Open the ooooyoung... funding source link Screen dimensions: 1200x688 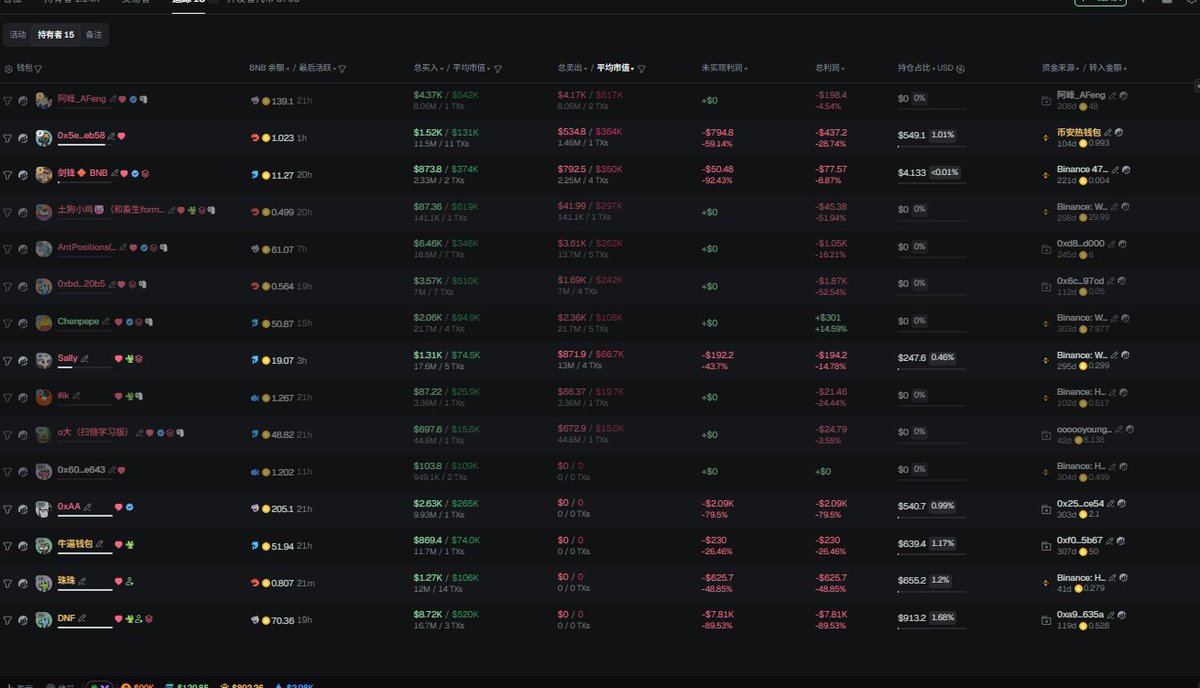[x=1084, y=429]
